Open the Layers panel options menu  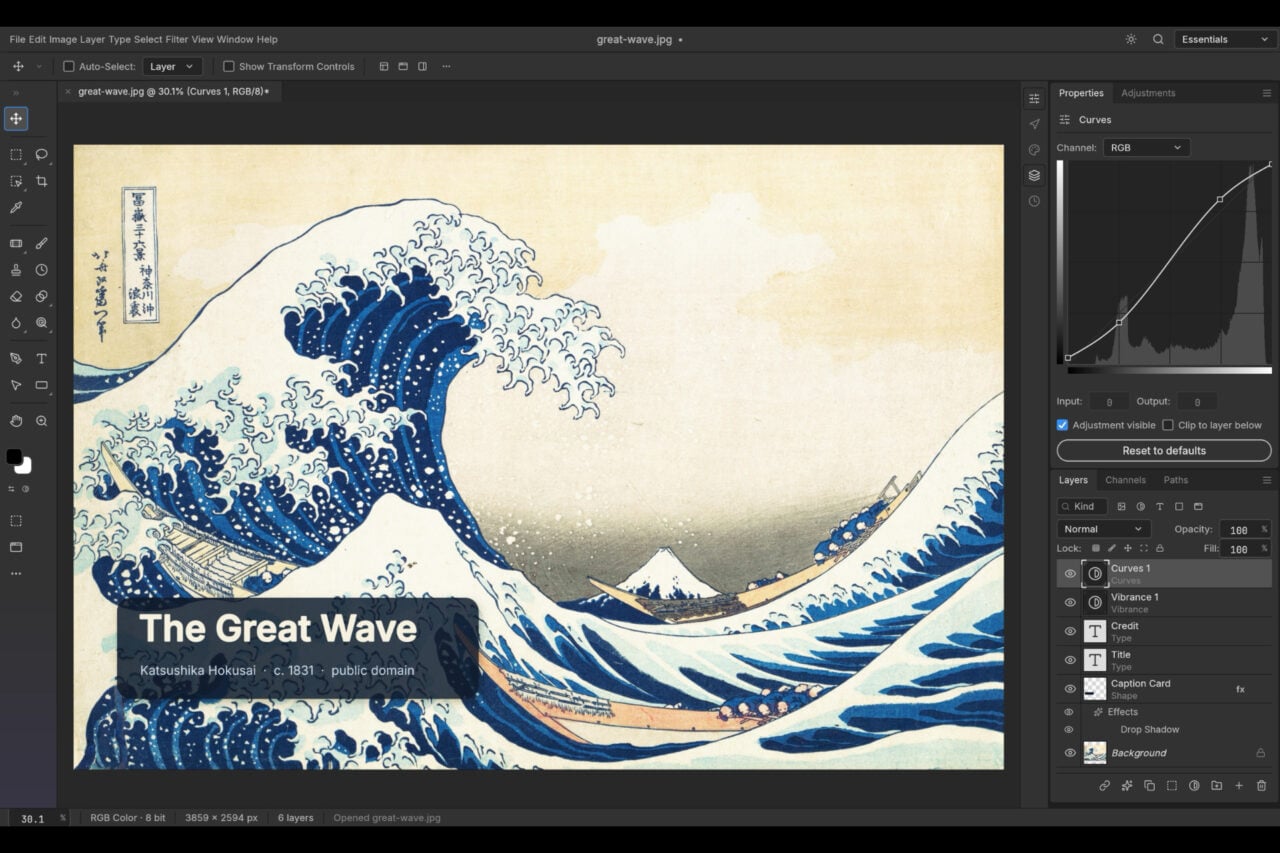1267,480
